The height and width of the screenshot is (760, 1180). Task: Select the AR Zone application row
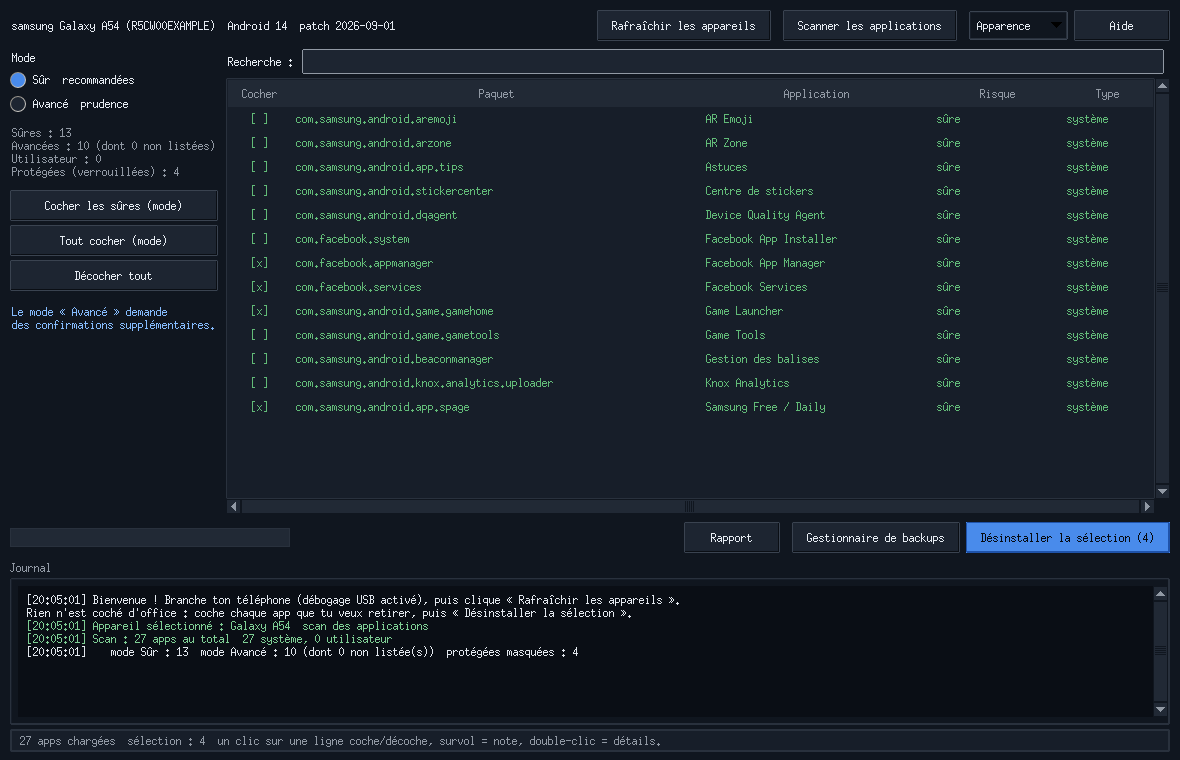pos(690,143)
